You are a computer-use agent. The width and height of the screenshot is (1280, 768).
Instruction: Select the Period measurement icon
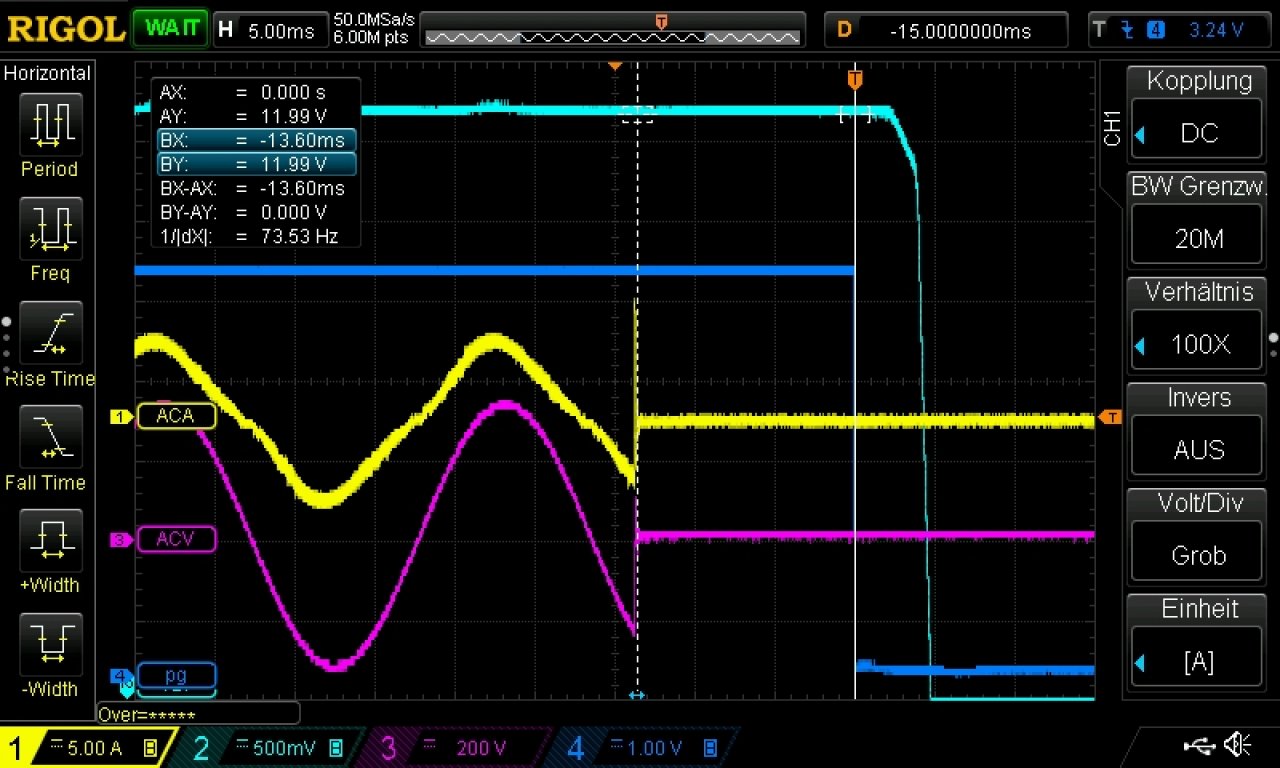[x=50, y=125]
